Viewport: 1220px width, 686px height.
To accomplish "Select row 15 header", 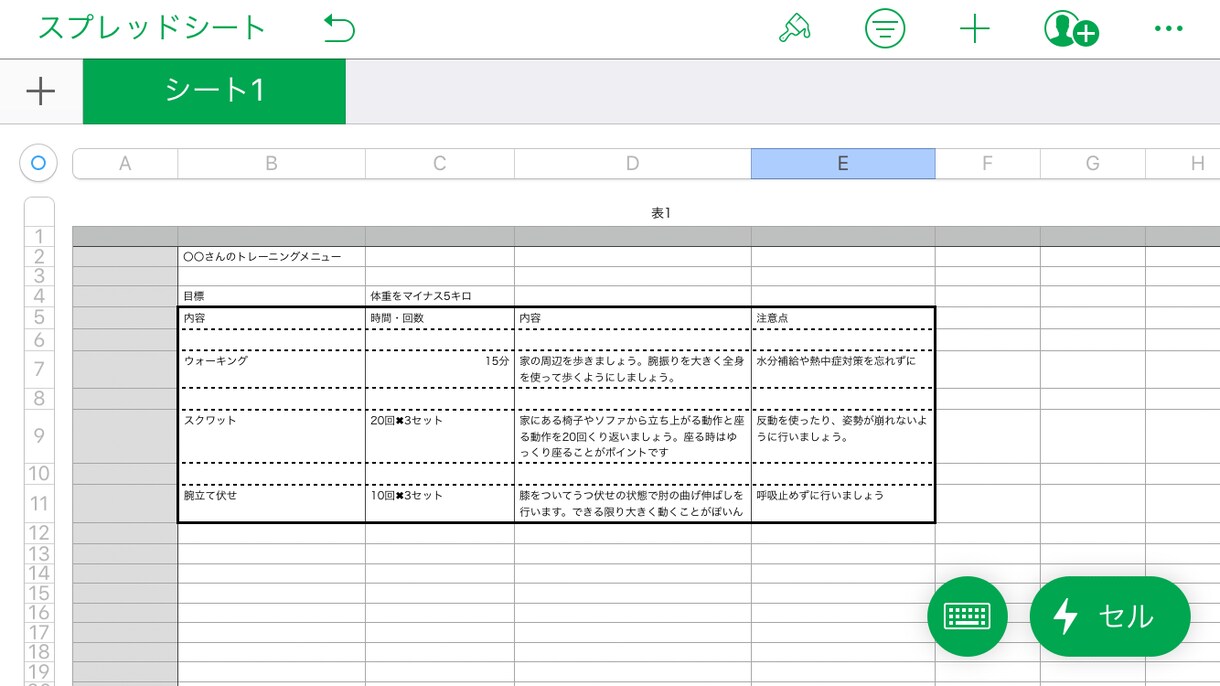I will tap(39, 593).
